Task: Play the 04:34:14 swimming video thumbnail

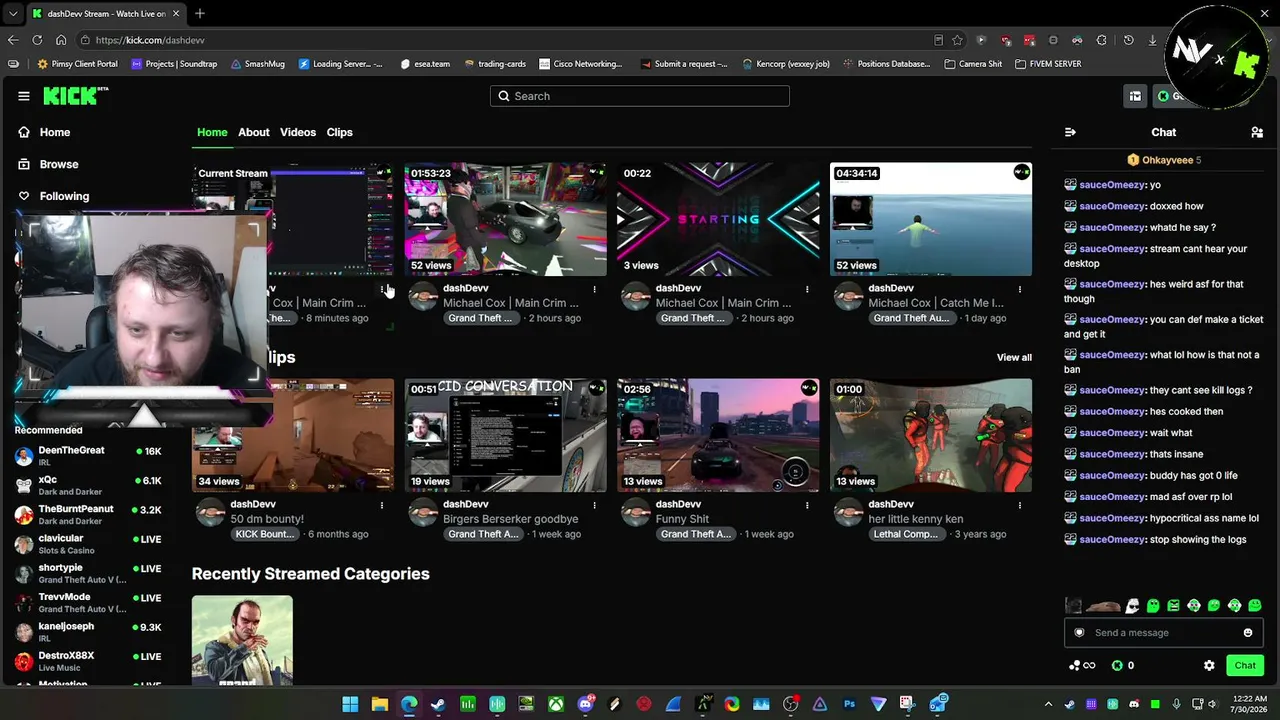Action: [931, 219]
